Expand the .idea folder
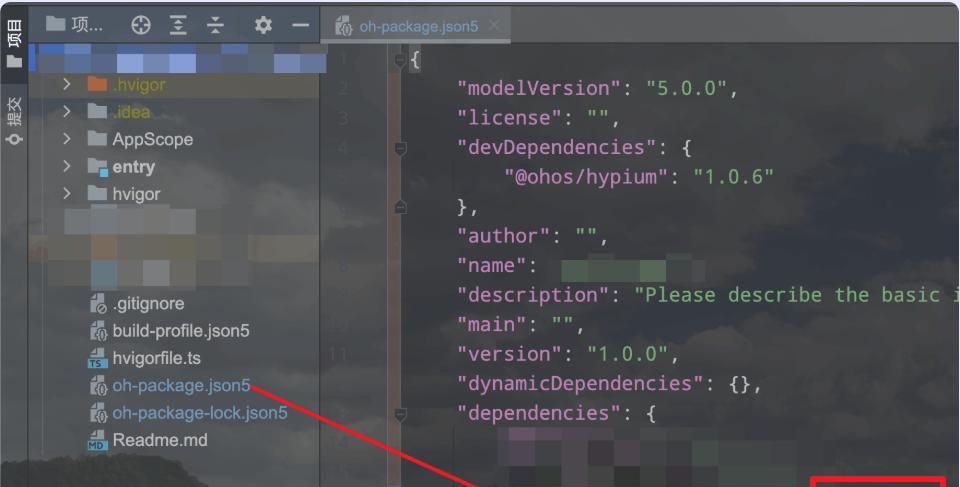Image resolution: width=960 pixels, height=487 pixels. pyautogui.click(x=67, y=112)
